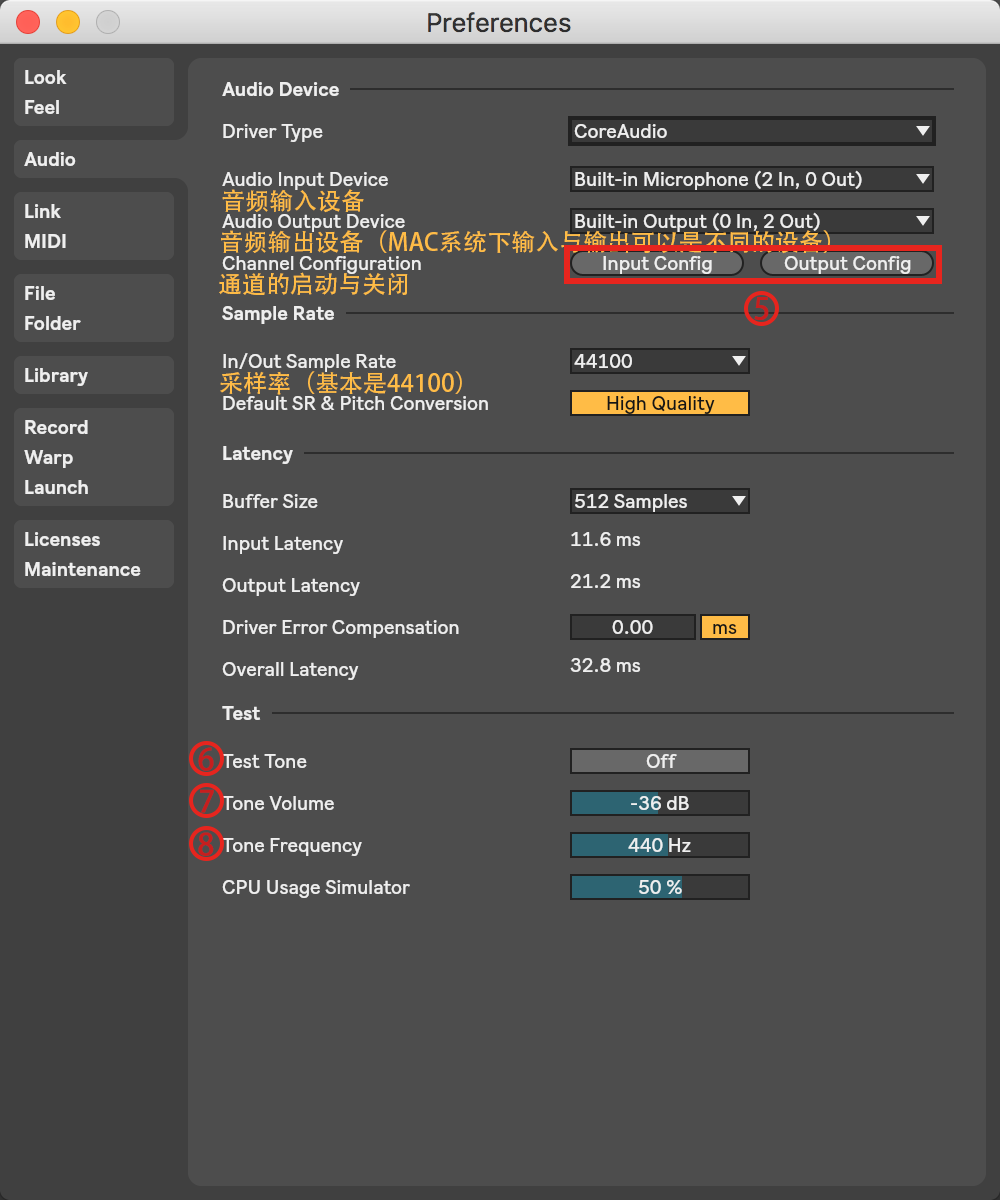This screenshot has width=1000, height=1200.
Task: Adjust the Tone Volume slider
Action: click(659, 803)
